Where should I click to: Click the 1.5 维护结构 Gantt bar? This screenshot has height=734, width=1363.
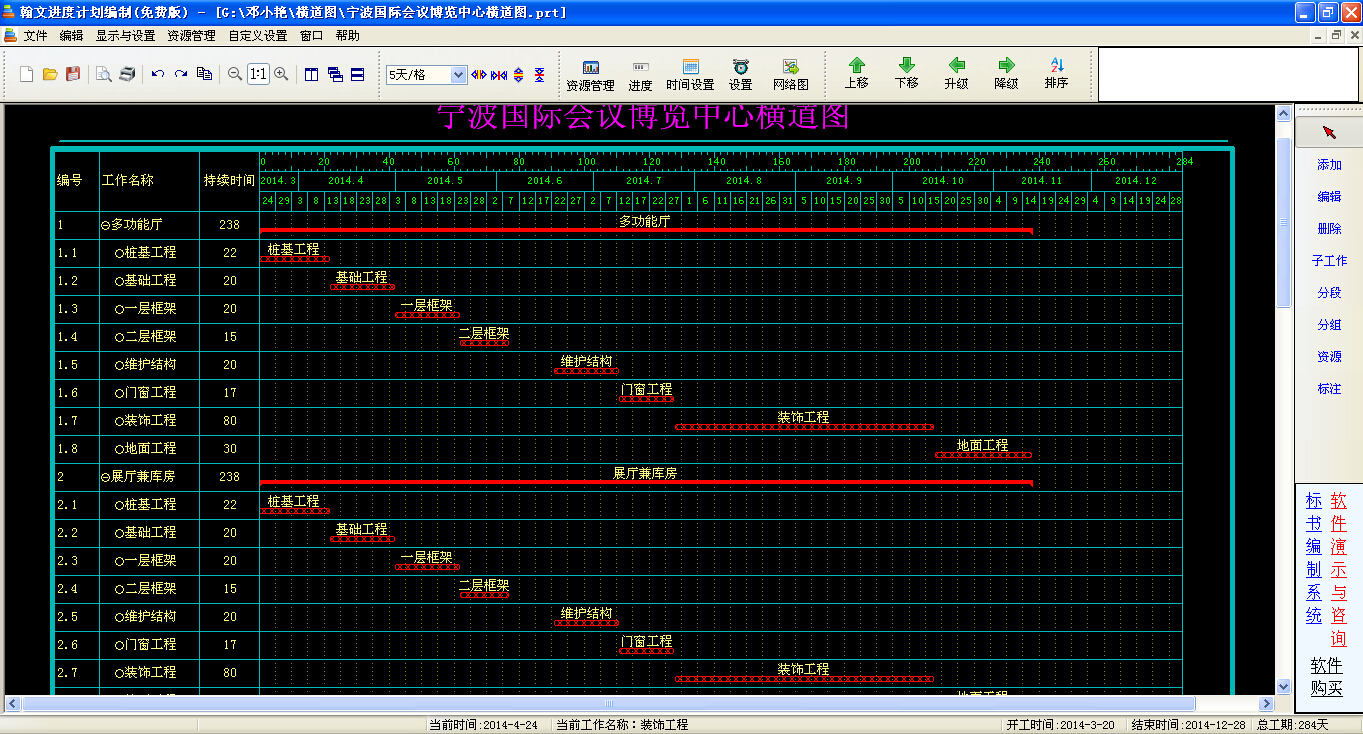click(586, 371)
